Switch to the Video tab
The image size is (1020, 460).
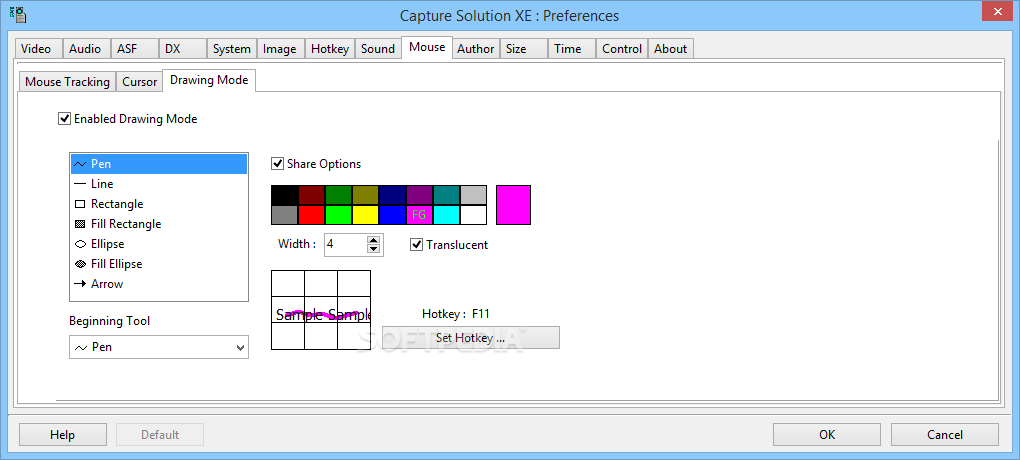tap(39, 49)
